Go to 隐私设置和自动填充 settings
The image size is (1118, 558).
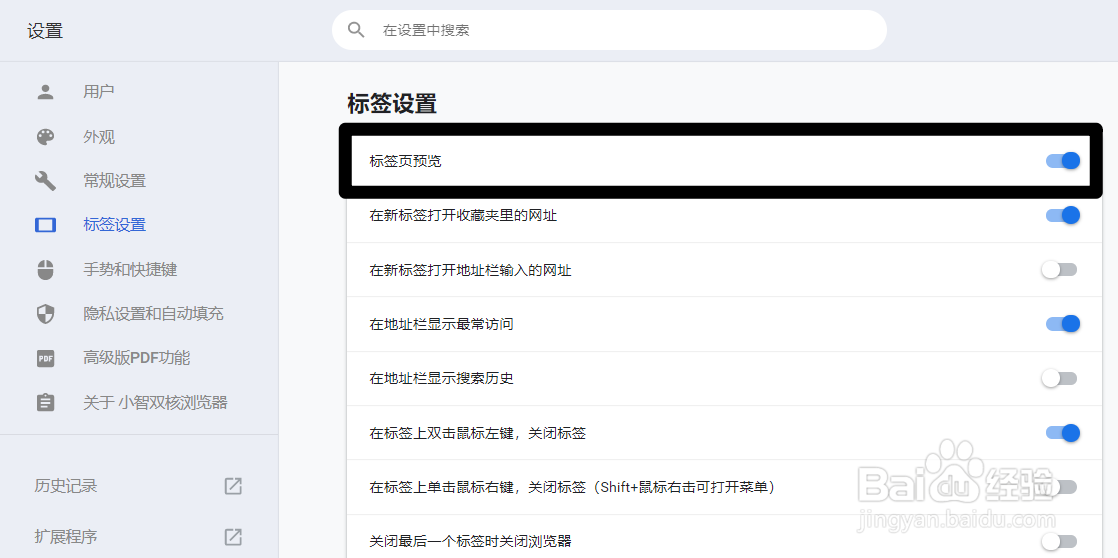(153, 314)
